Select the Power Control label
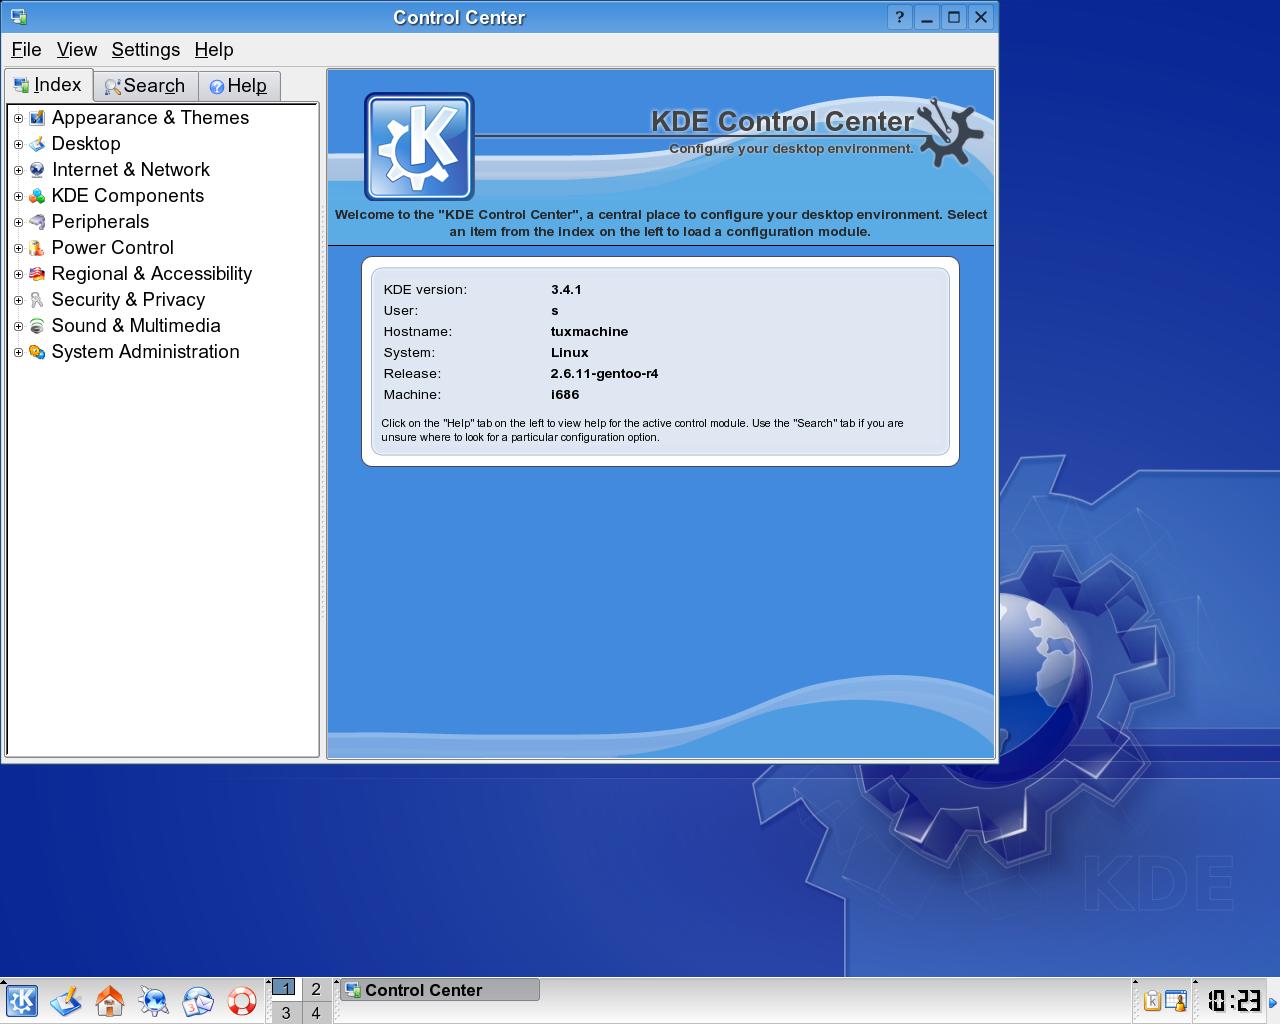This screenshot has width=1280, height=1024. click(x=113, y=248)
